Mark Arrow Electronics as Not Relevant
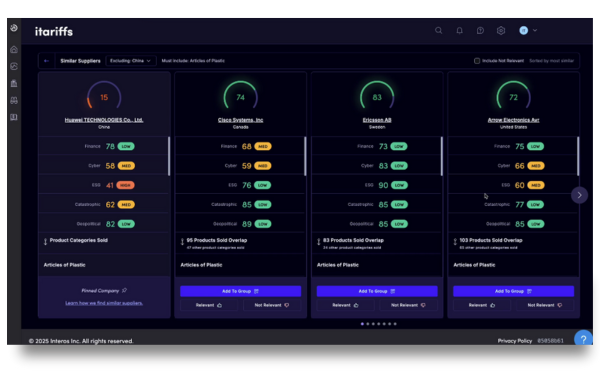This screenshot has width=600, height=375. pos(545,305)
